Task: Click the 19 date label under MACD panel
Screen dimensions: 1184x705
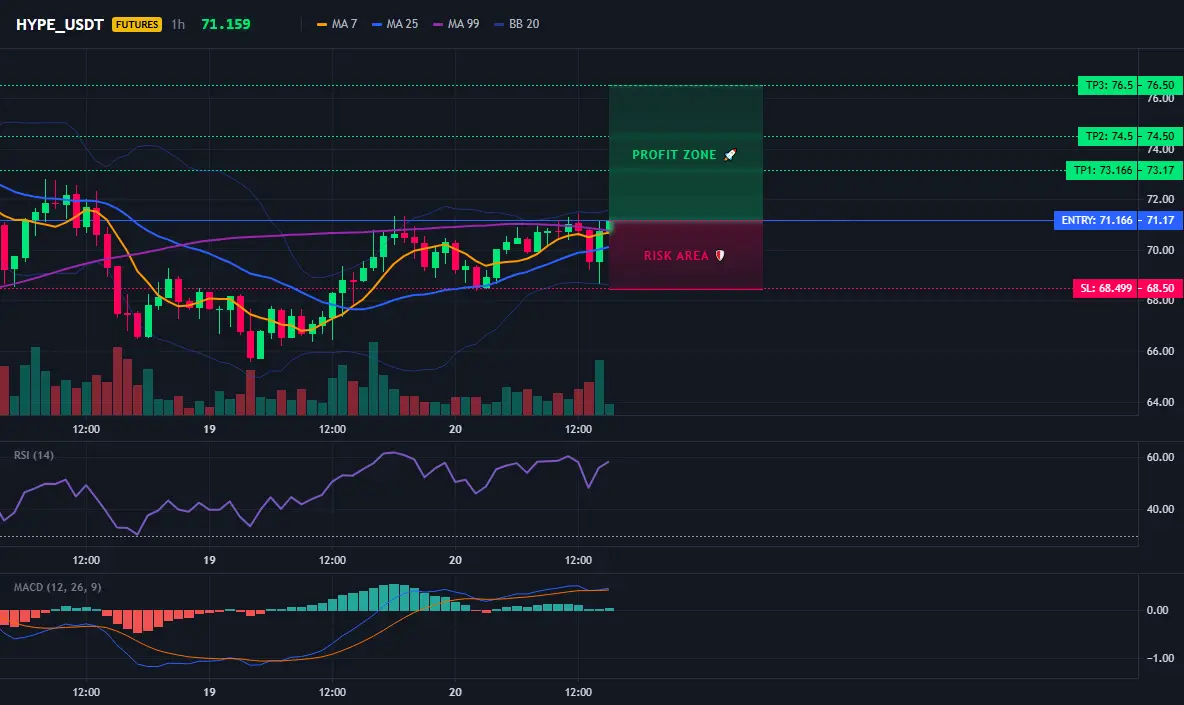Action: (x=209, y=692)
